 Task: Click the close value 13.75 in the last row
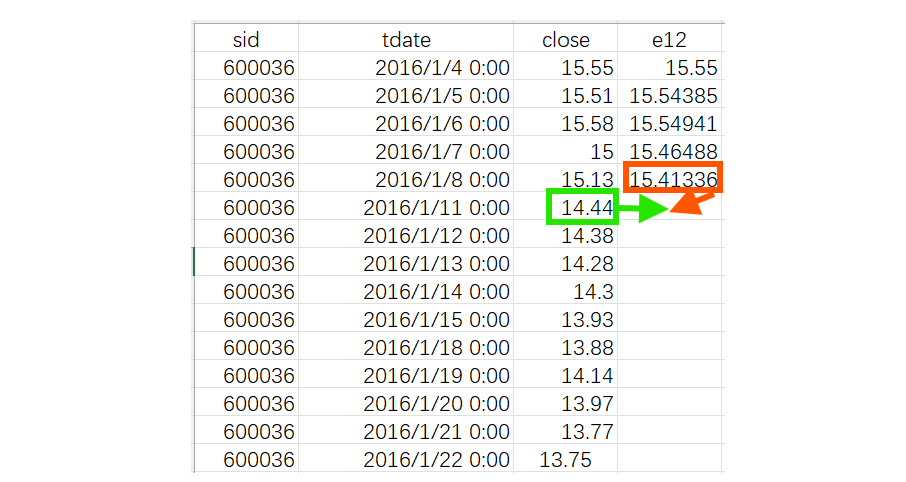(565, 459)
